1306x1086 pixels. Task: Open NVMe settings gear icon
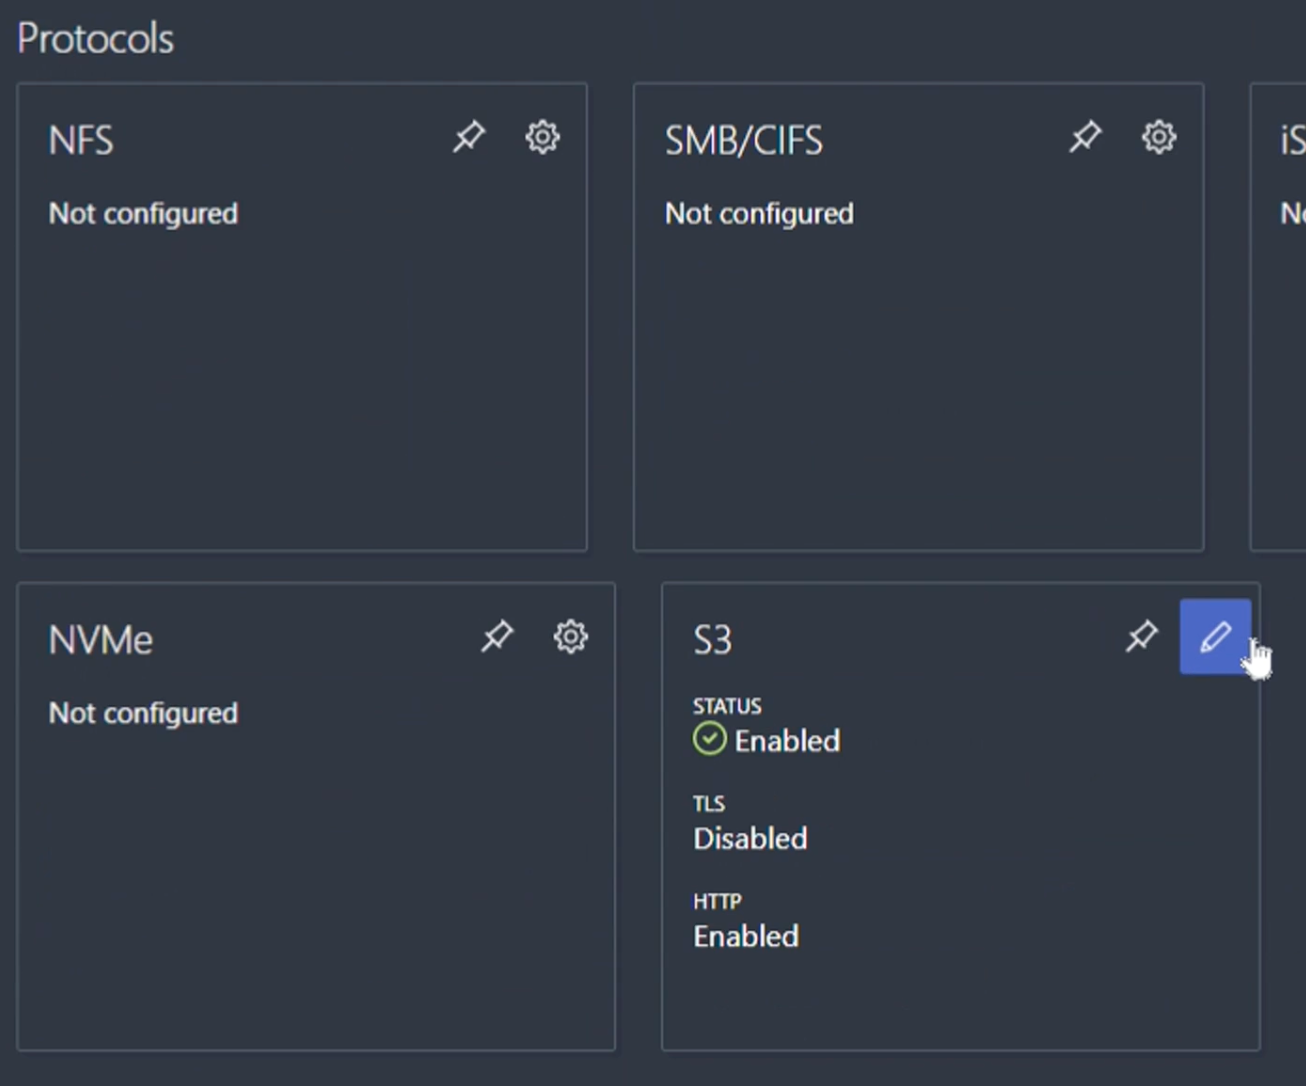pyautogui.click(x=571, y=637)
